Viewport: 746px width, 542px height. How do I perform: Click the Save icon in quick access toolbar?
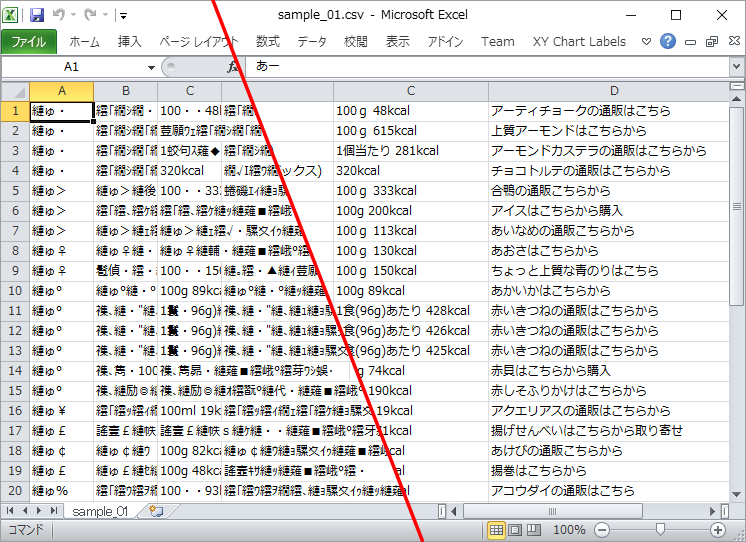point(37,15)
